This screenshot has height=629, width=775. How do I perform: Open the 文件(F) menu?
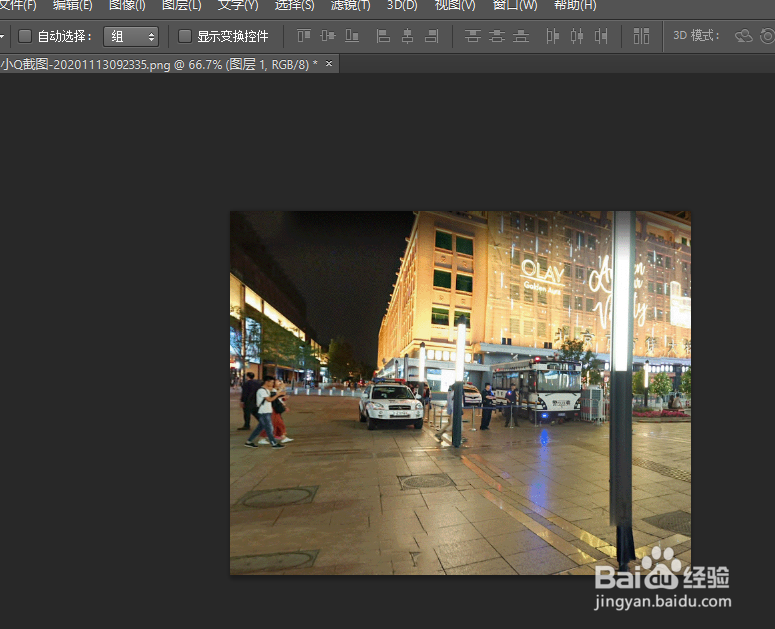(x=18, y=5)
